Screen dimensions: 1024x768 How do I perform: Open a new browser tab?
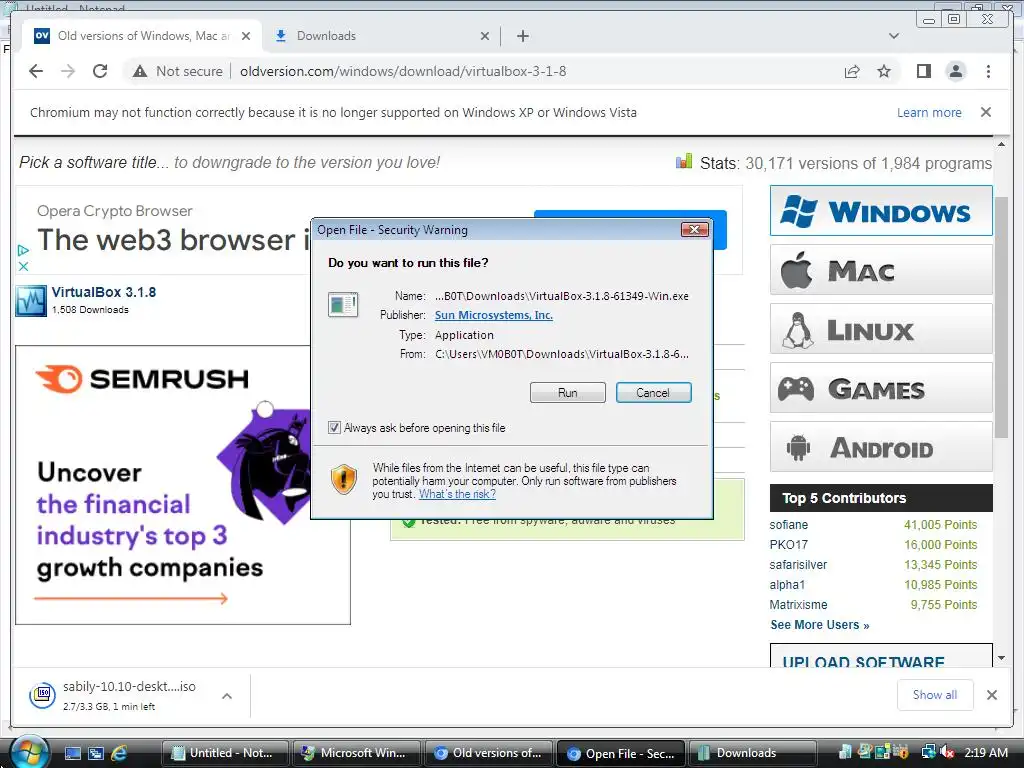pyautogui.click(x=522, y=36)
